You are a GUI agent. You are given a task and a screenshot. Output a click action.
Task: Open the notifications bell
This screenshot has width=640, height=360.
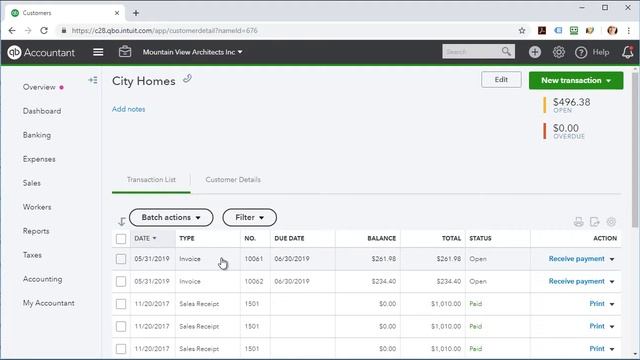(628, 52)
